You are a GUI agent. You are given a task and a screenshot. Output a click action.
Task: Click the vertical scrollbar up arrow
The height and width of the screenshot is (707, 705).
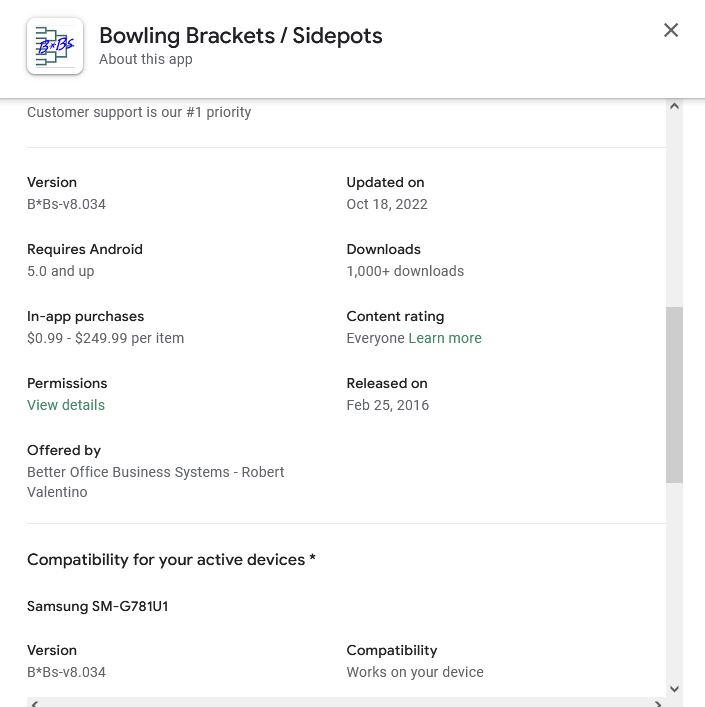coord(674,106)
